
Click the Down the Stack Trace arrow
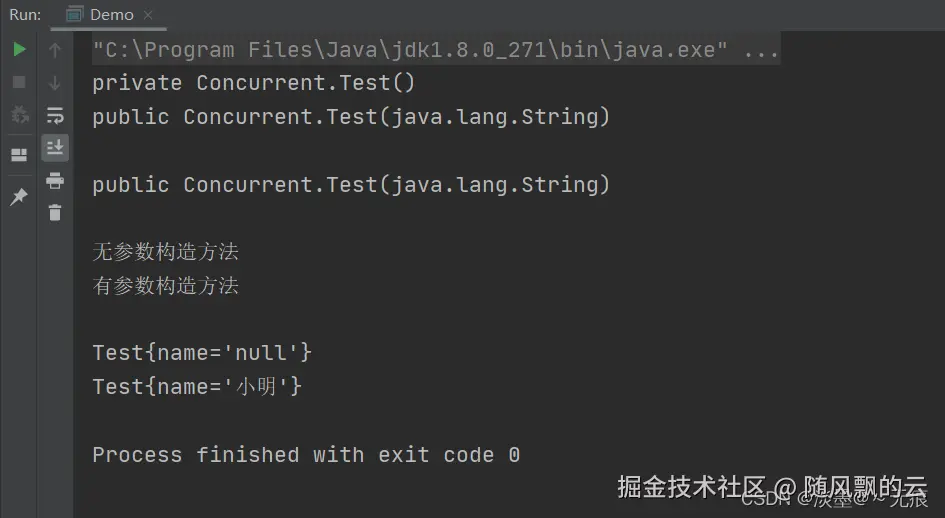click(x=55, y=83)
